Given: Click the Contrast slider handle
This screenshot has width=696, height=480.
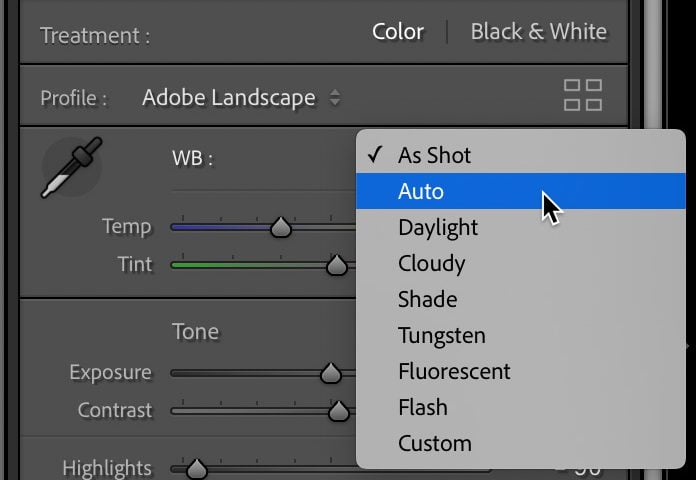Looking at the screenshot, I should pyautogui.click(x=339, y=411).
